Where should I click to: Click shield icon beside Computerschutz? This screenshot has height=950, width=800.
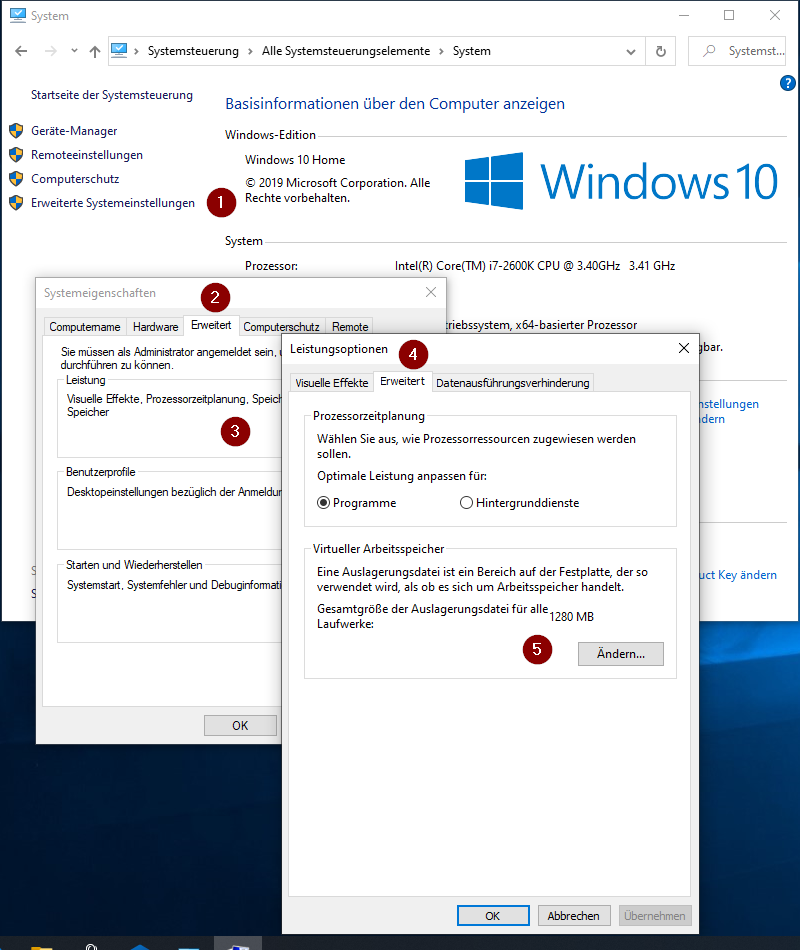pos(16,179)
